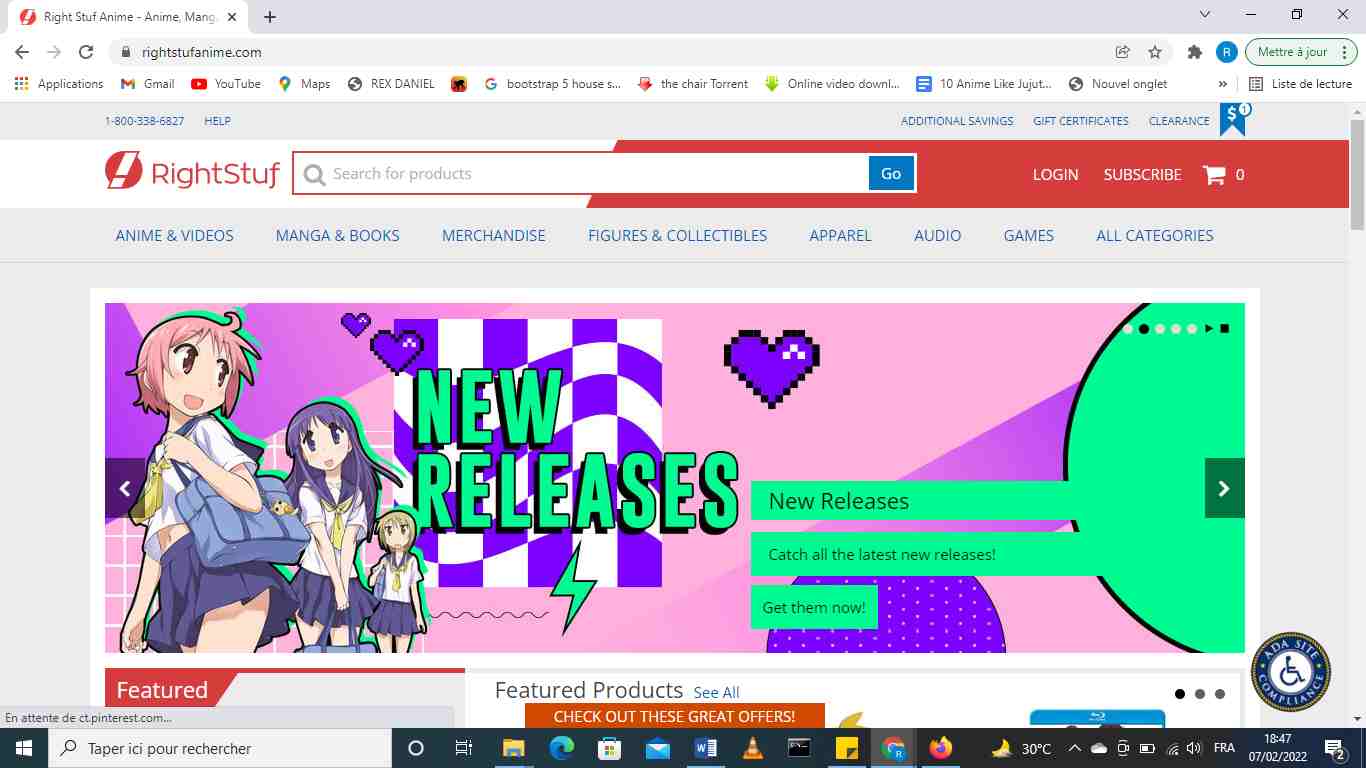The height and width of the screenshot is (768, 1366).
Task: Open the GIFT CERTIFICATES link
Action: click(1081, 121)
